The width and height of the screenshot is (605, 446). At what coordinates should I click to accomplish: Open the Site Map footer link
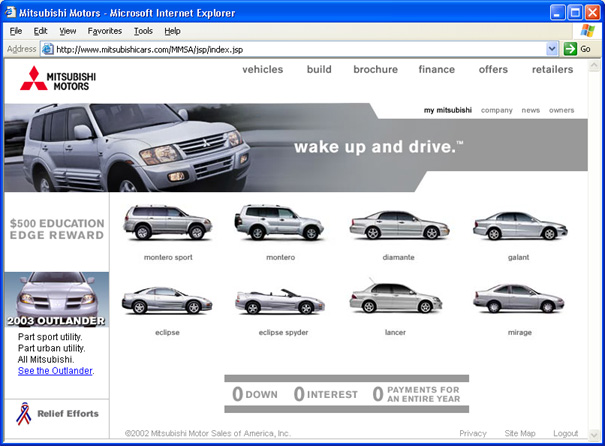tap(520, 433)
